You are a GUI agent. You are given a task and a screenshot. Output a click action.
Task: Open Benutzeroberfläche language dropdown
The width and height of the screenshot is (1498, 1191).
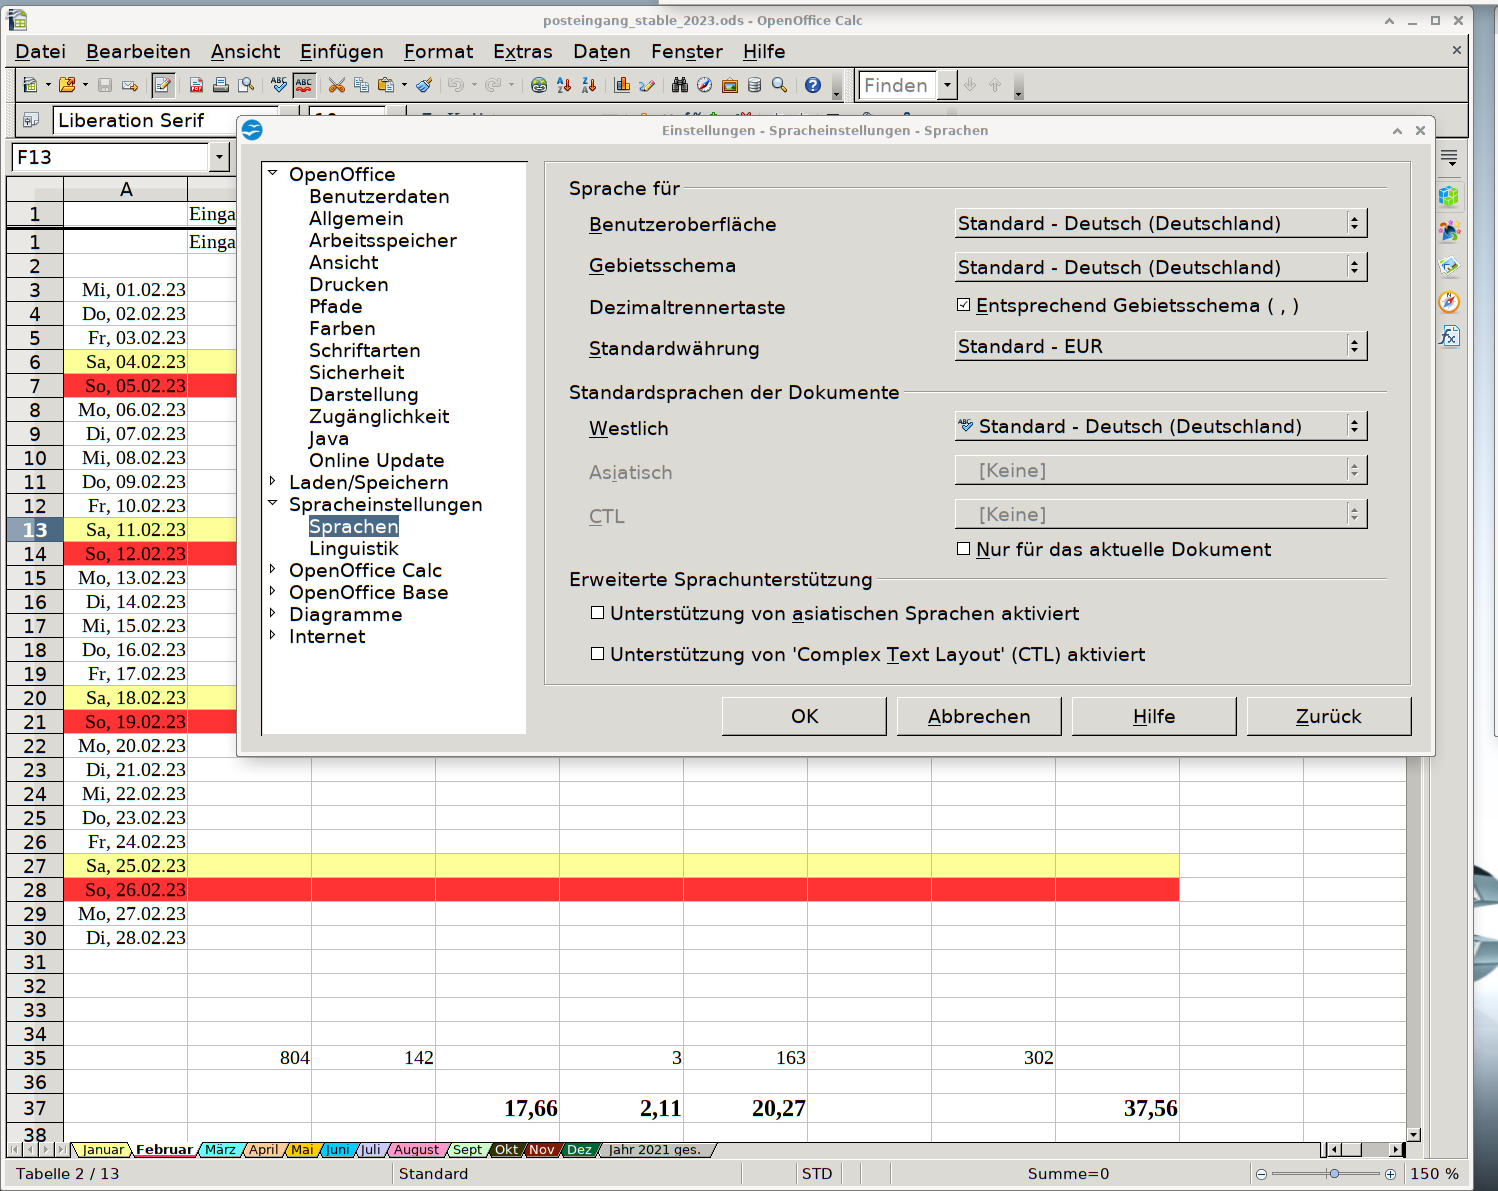tap(1160, 223)
